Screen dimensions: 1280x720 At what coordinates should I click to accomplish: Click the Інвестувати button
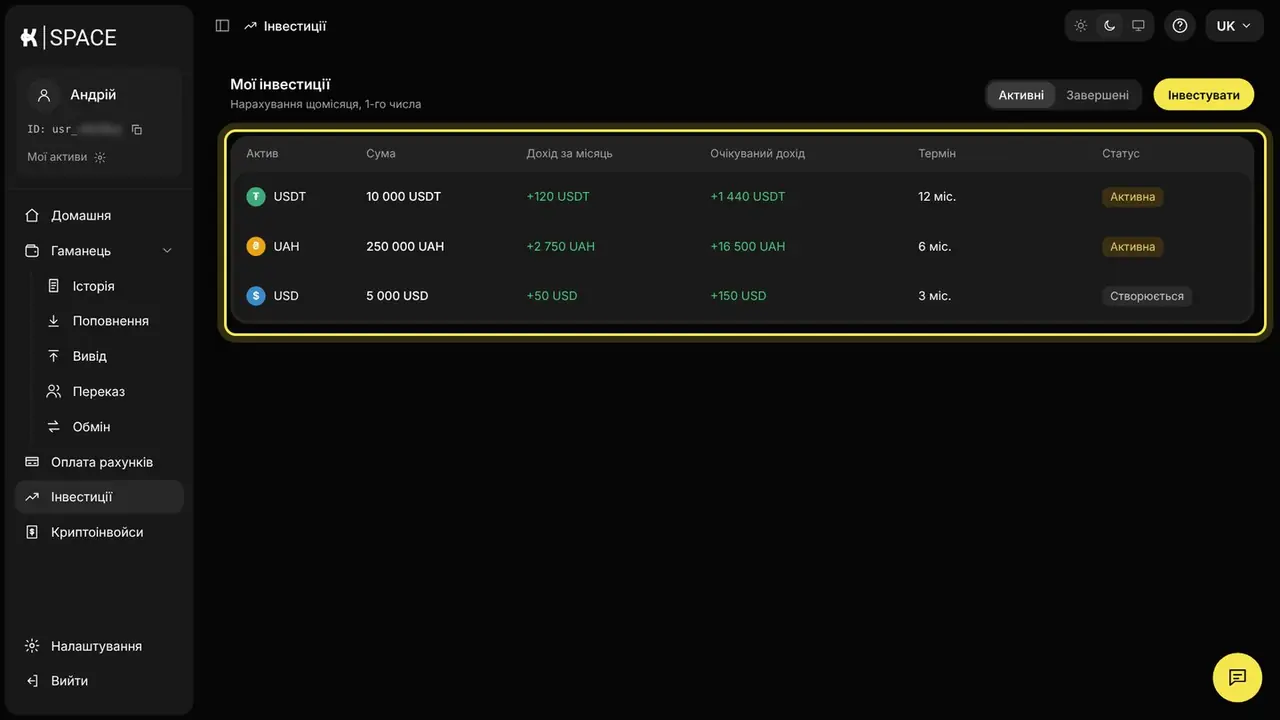tap(1204, 95)
